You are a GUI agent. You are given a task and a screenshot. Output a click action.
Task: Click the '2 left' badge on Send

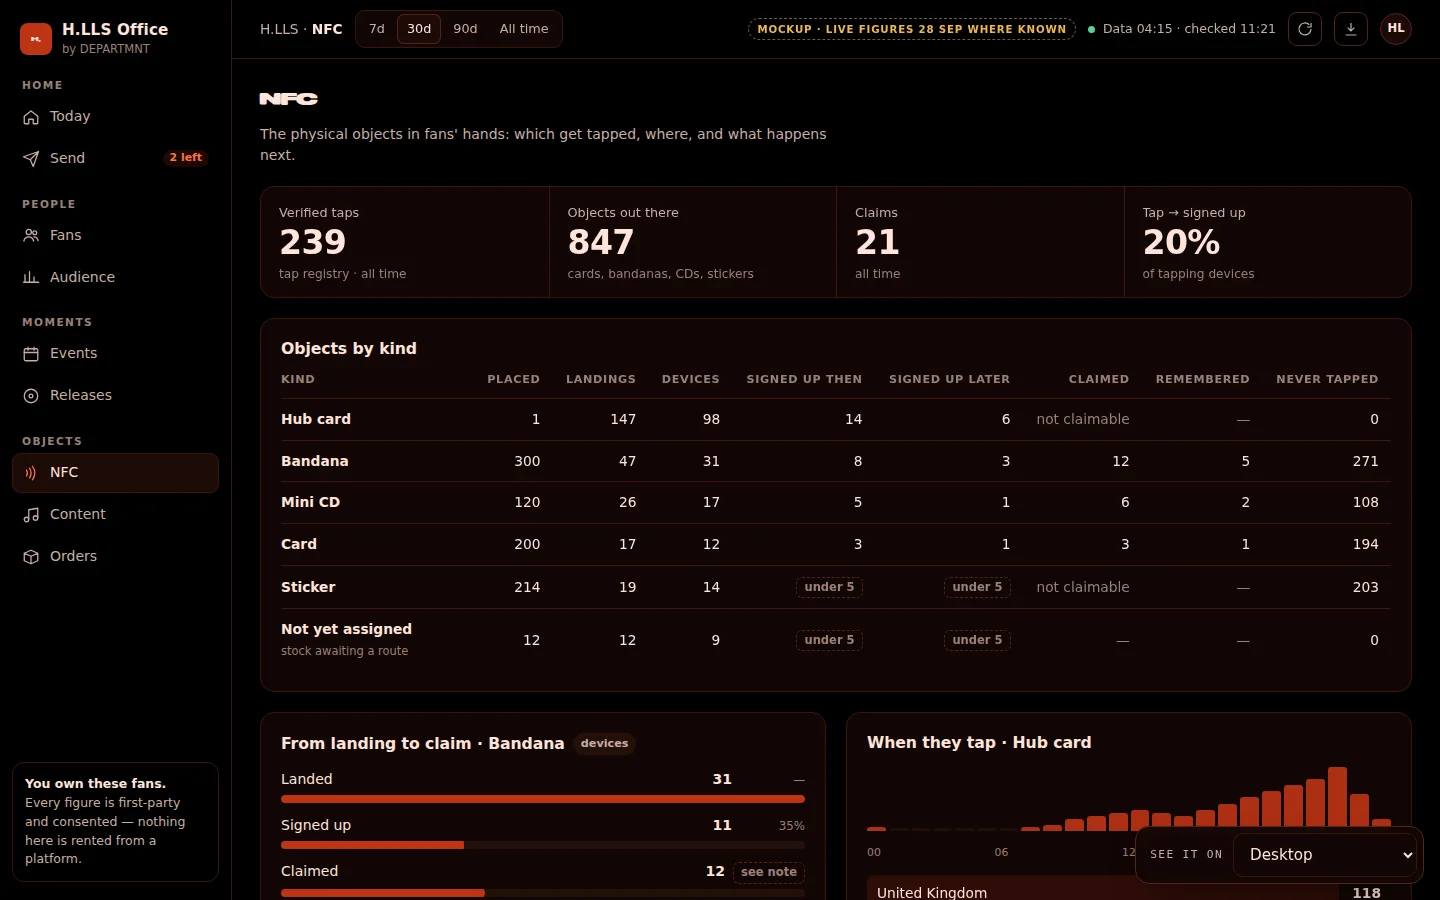[186, 158]
